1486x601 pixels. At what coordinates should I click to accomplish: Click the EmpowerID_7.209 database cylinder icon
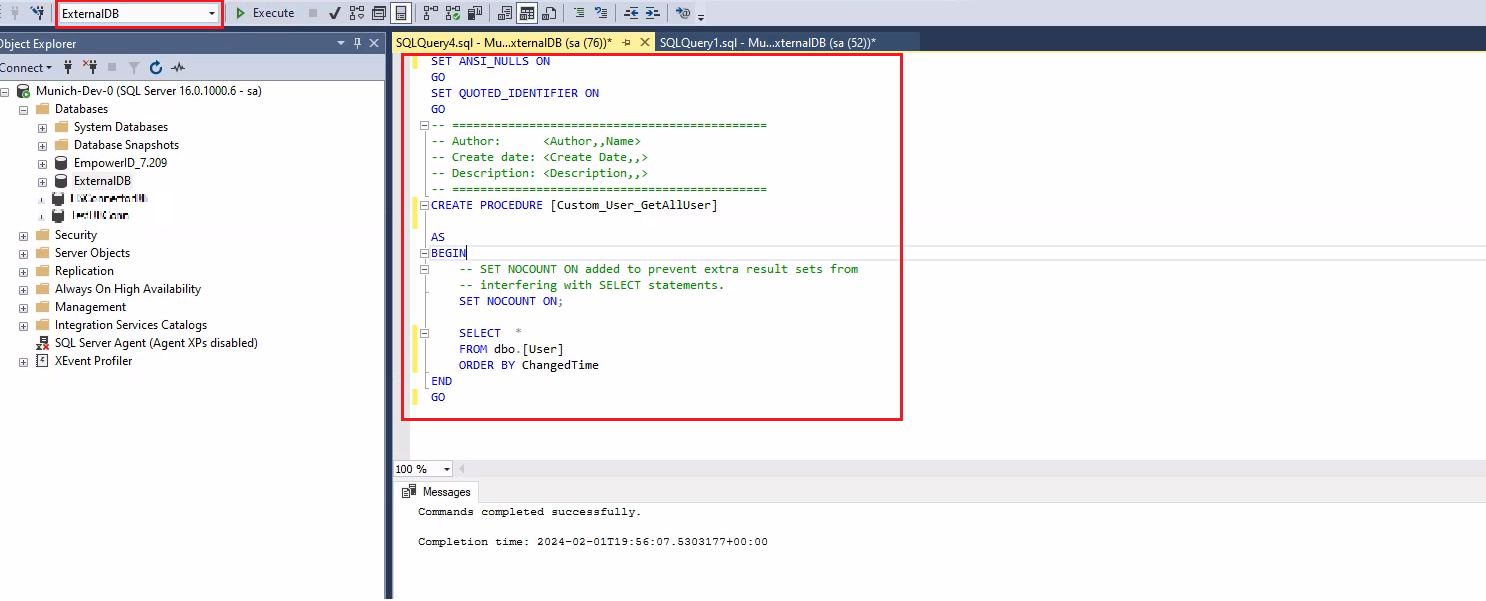click(x=61, y=163)
